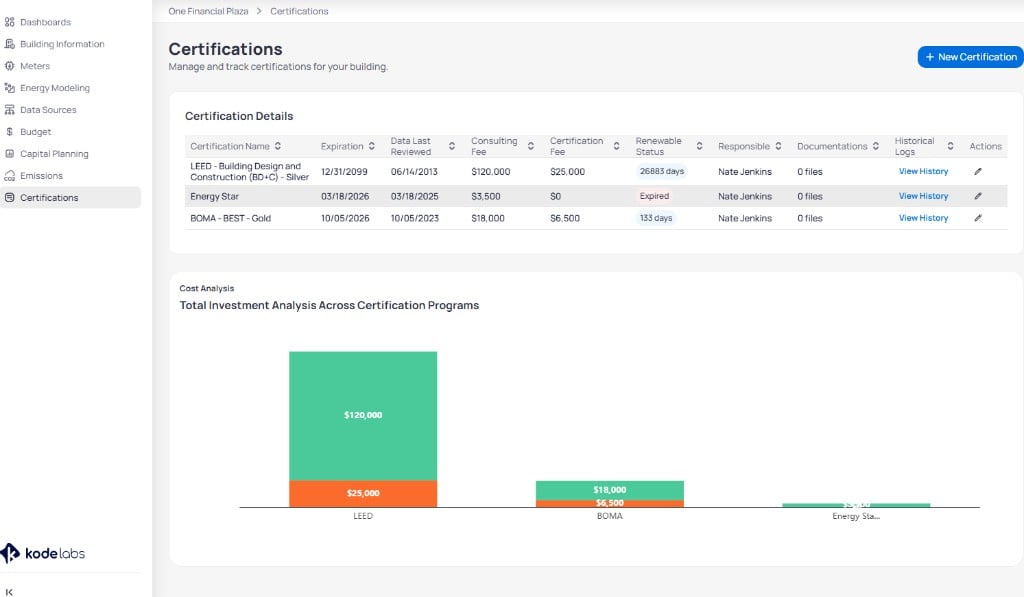Navigate to Energy Modeling
Image resolution: width=1024 pixels, height=597 pixels.
click(x=55, y=88)
